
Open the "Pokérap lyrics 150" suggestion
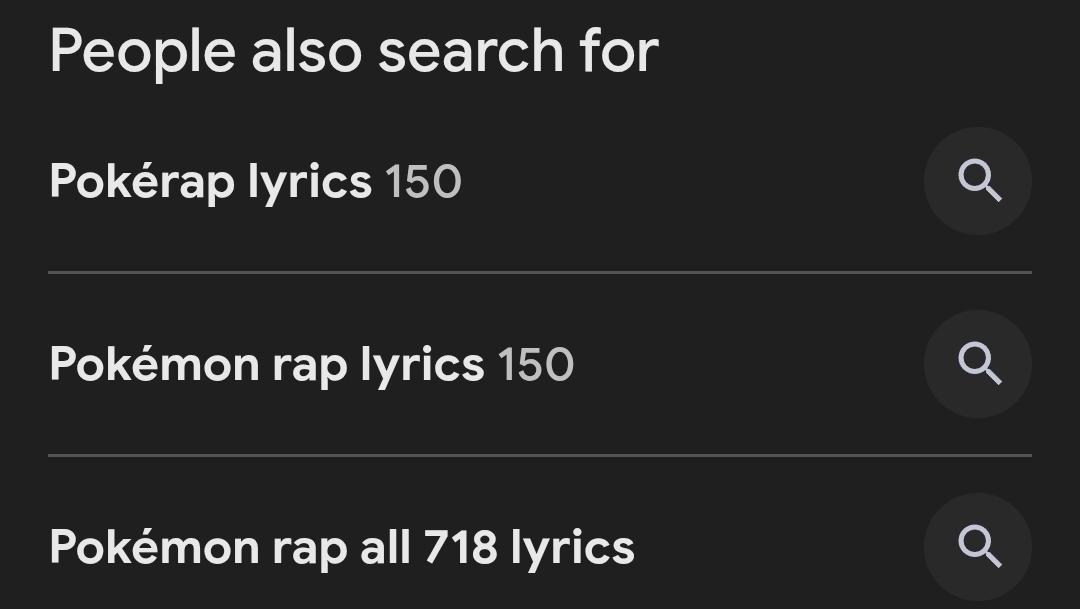coord(255,182)
